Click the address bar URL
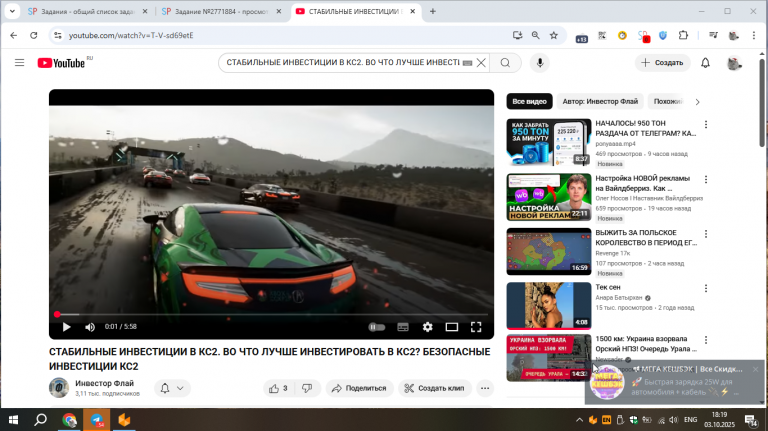This screenshot has height=431, width=768. pos(131,35)
